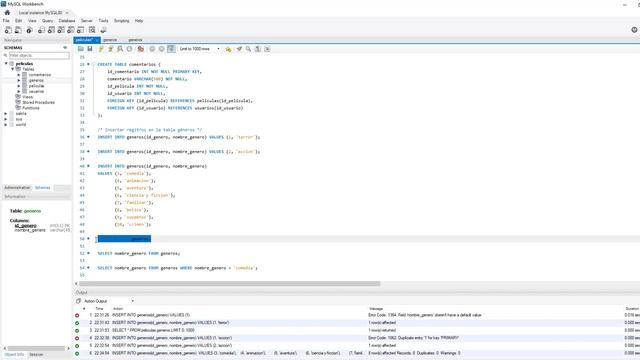Click the rollback transaction icon
Screen dimensions: 640x360
point(162,49)
